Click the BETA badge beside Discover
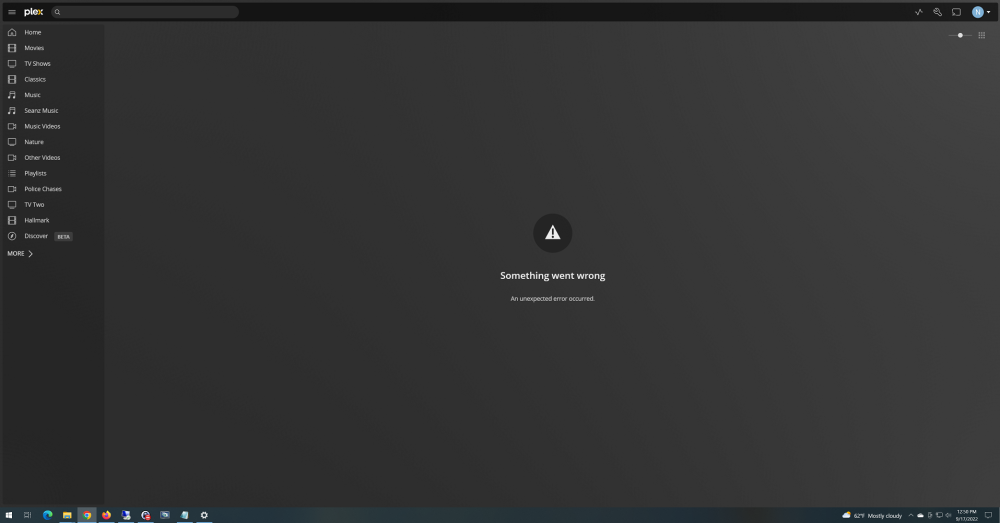 [63, 237]
